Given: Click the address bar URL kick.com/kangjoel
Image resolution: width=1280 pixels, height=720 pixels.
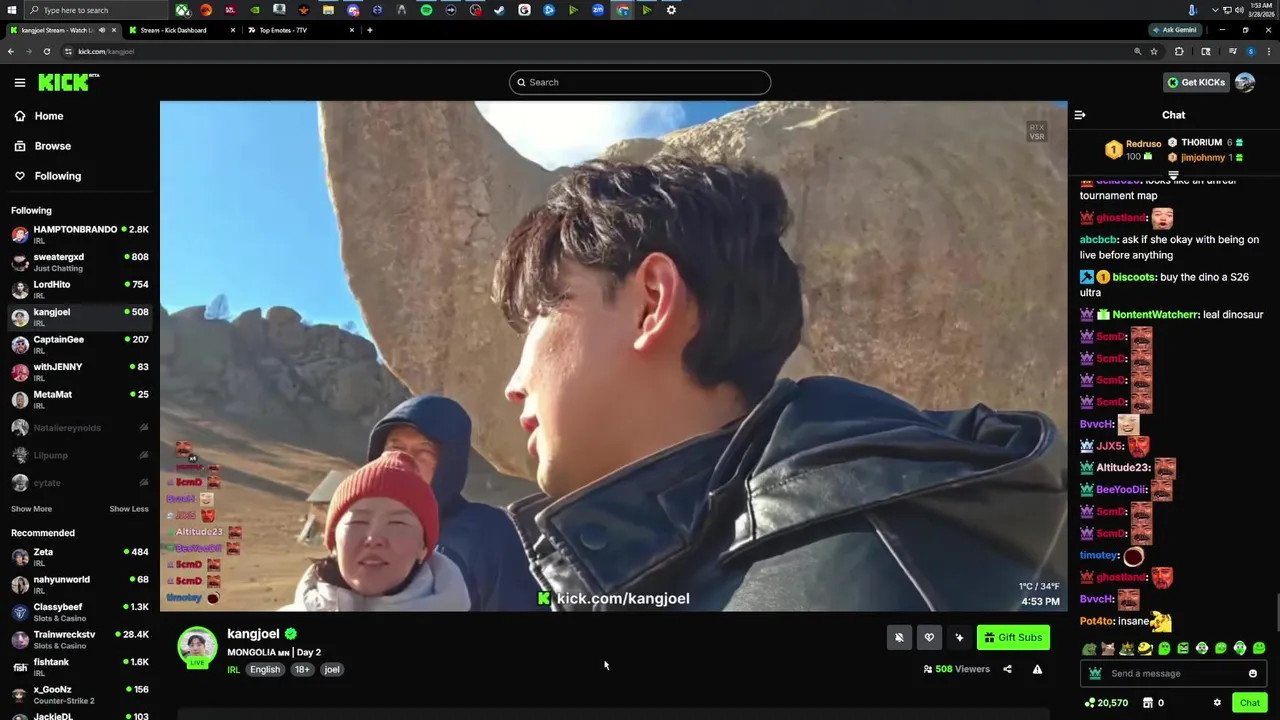Looking at the screenshot, I should point(106,51).
